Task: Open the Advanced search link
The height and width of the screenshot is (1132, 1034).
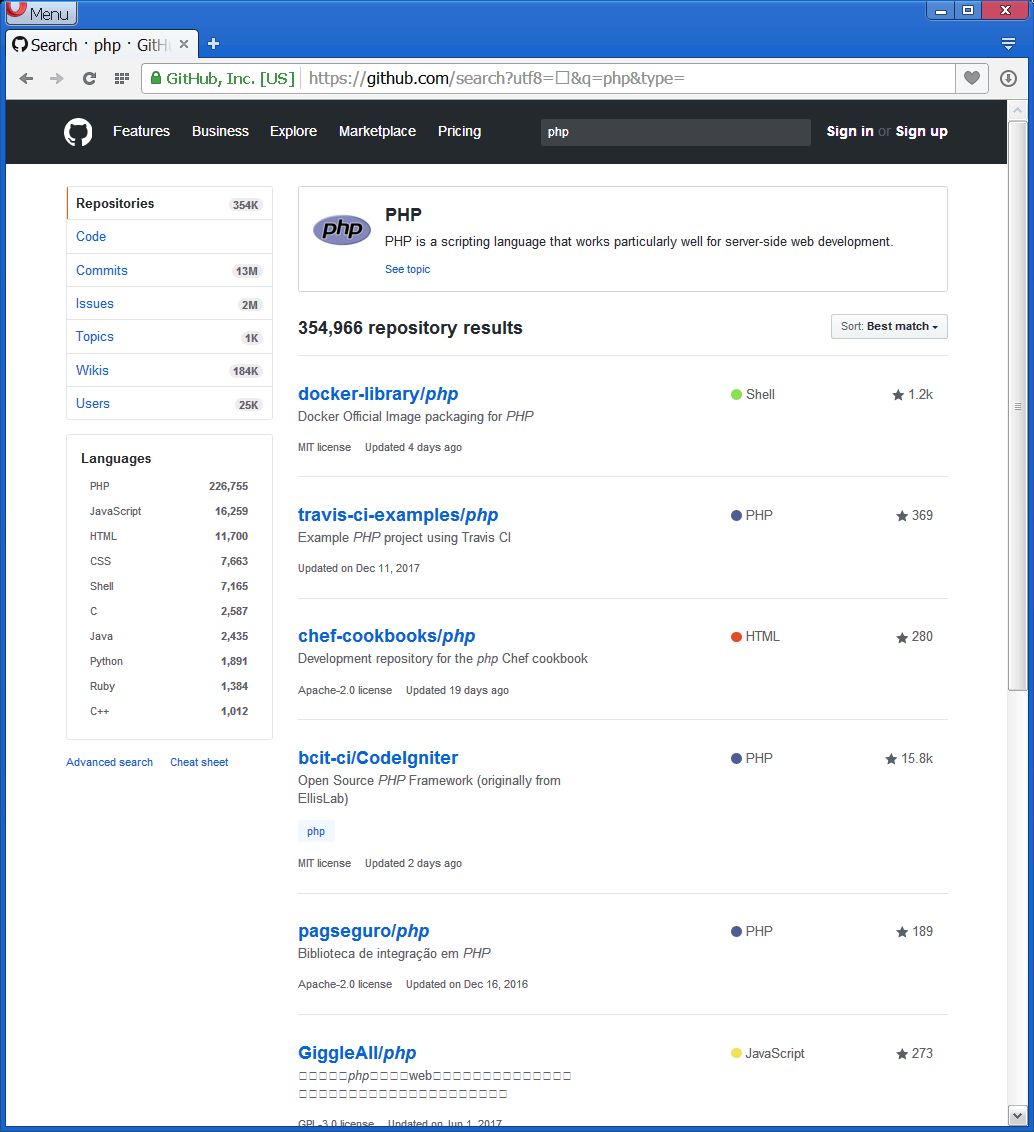Action: click(x=109, y=762)
